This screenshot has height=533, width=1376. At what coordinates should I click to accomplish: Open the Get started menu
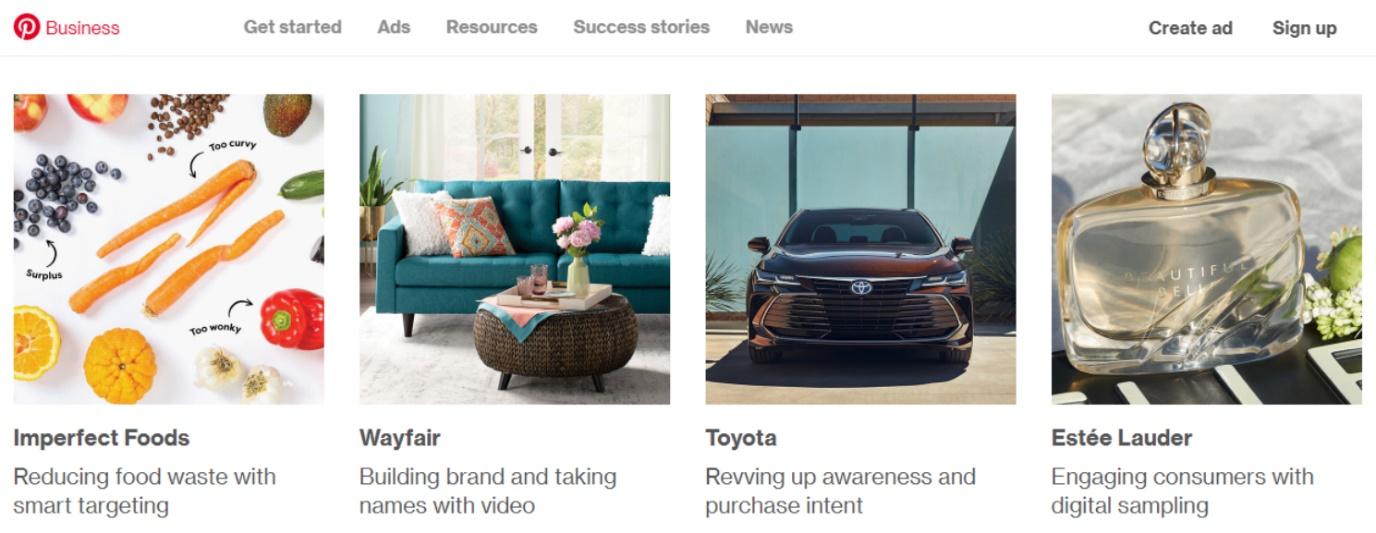pos(292,27)
